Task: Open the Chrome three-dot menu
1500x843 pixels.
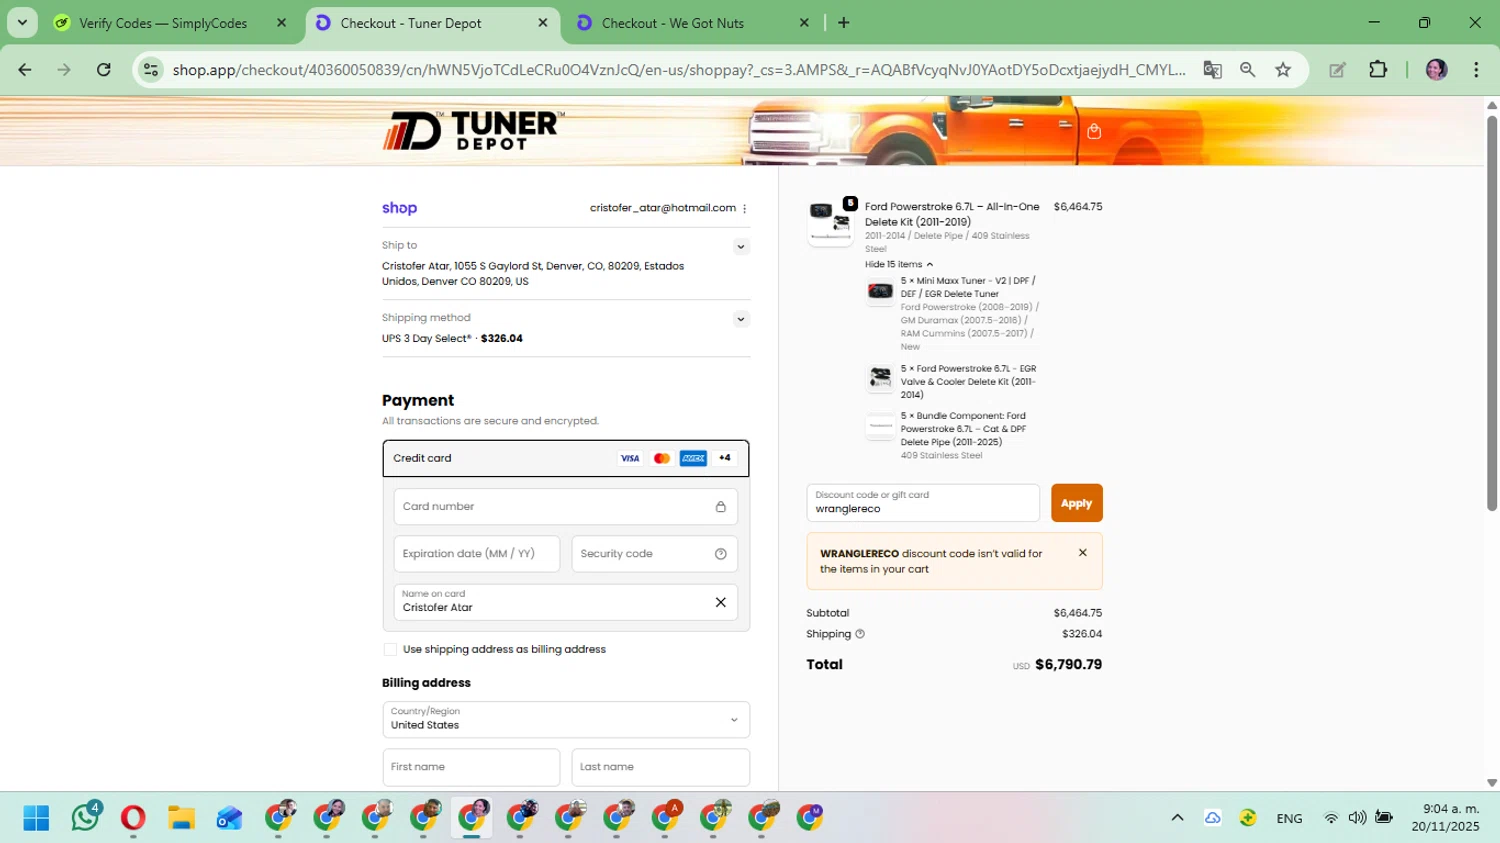Action: (x=1476, y=69)
